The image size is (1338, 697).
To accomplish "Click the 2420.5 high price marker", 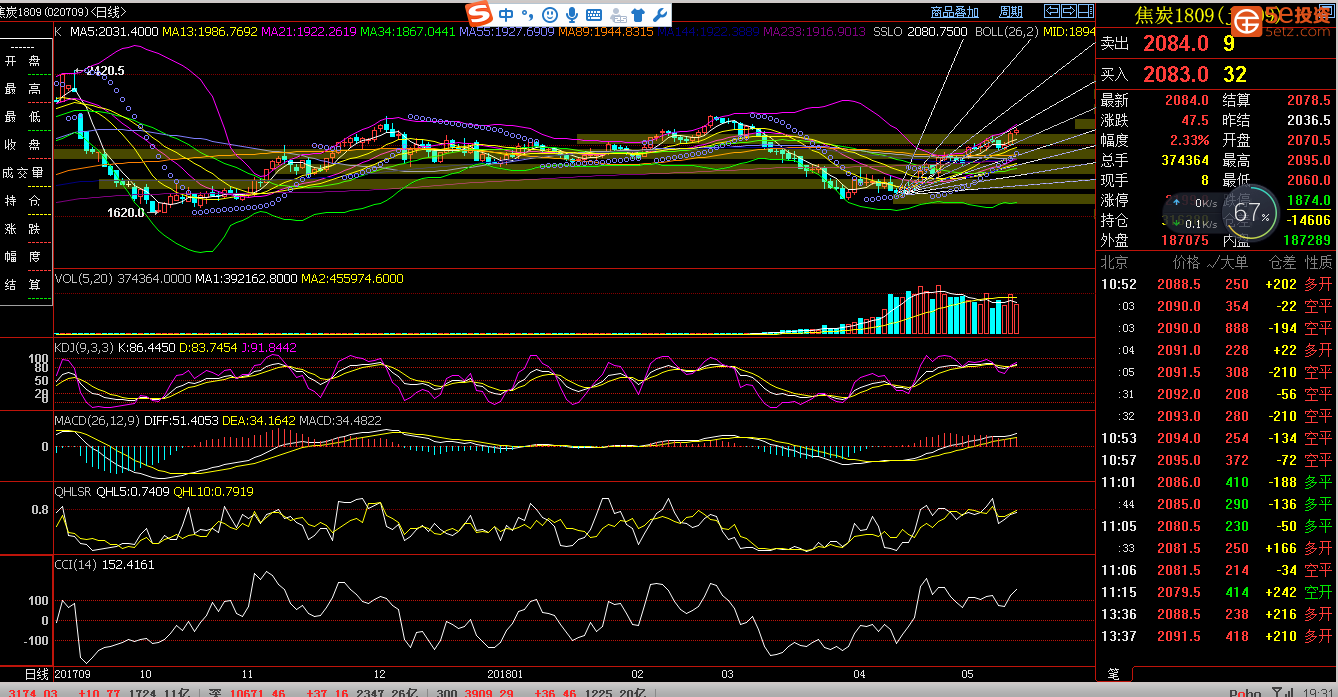I will 105,71.
